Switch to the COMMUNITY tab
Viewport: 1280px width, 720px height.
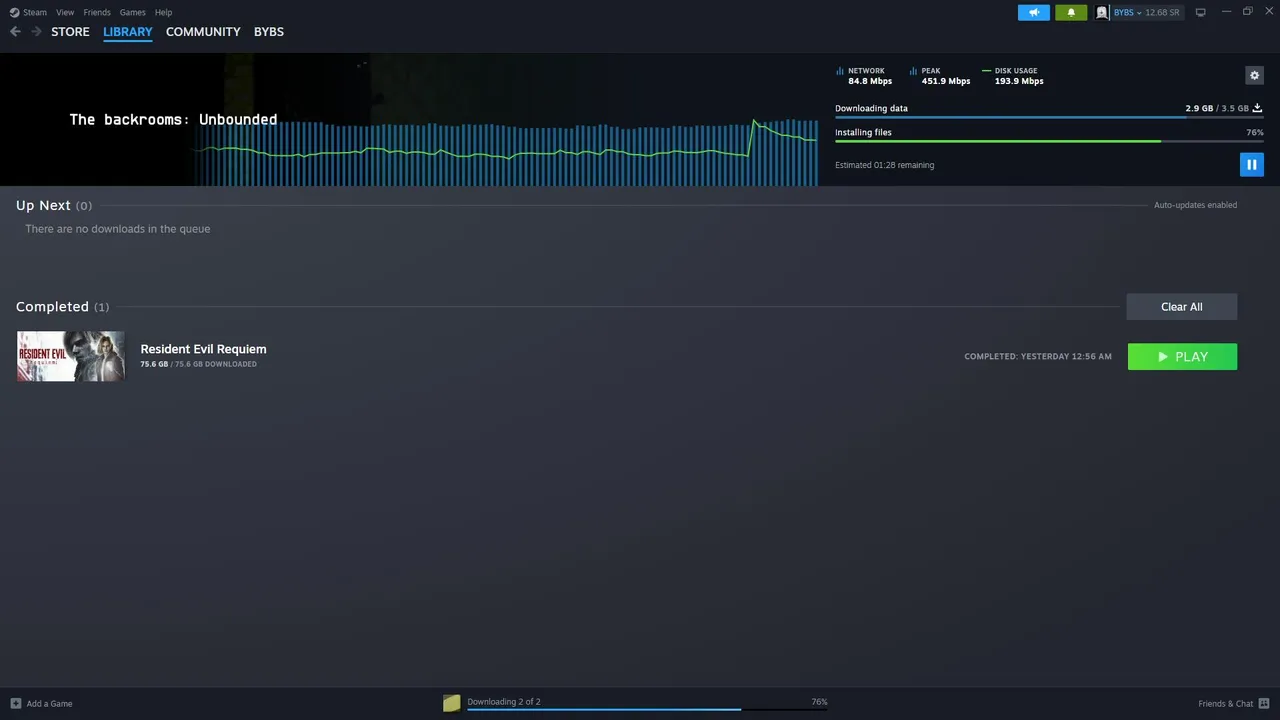(203, 32)
